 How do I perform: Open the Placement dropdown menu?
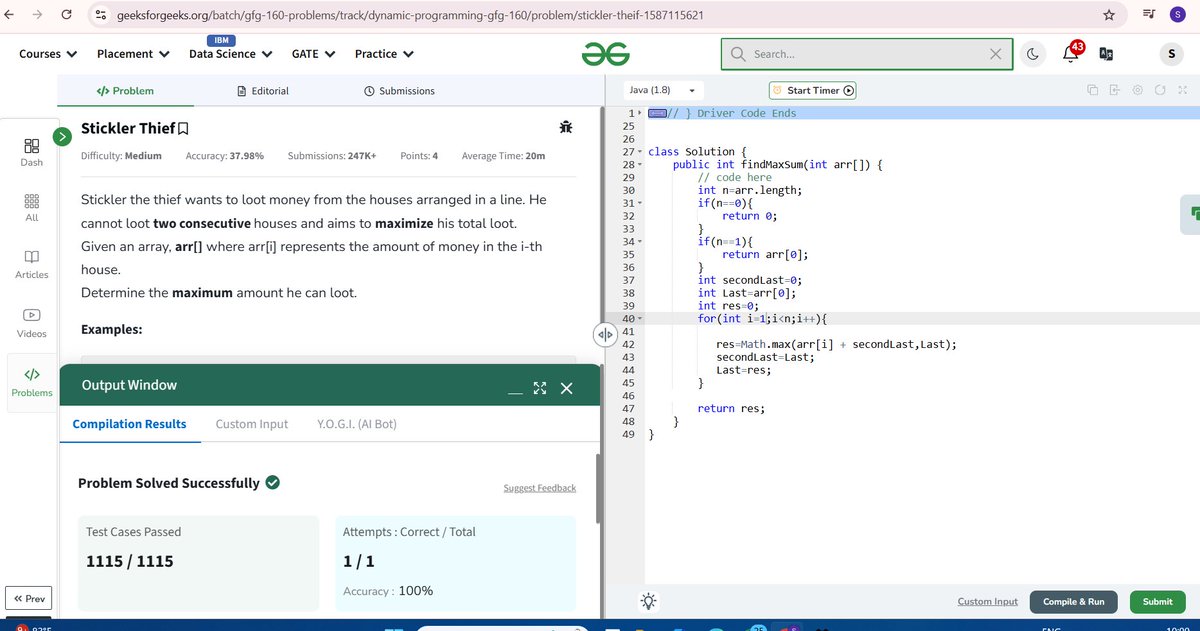(133, 54)
